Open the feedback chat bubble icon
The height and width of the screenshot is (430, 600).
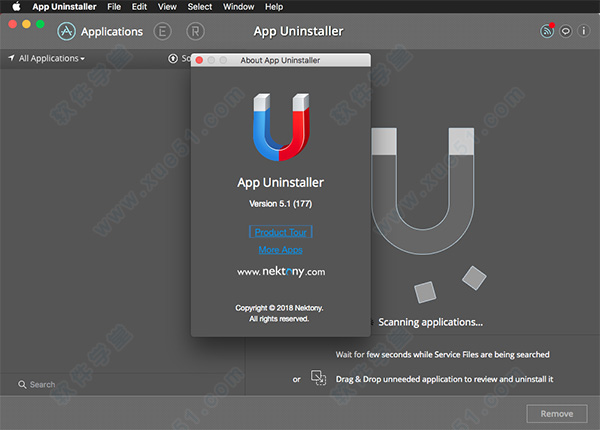[x=566, y=31]
